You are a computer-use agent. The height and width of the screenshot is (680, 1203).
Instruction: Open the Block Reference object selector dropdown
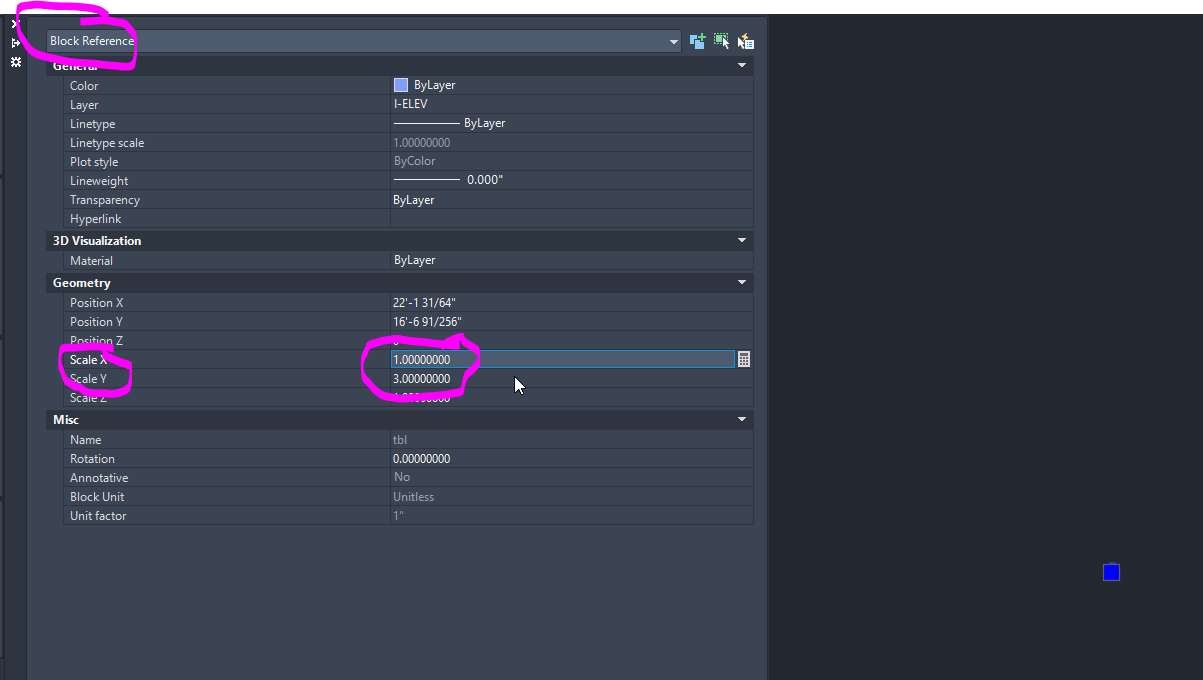click(x=675, y=41)
